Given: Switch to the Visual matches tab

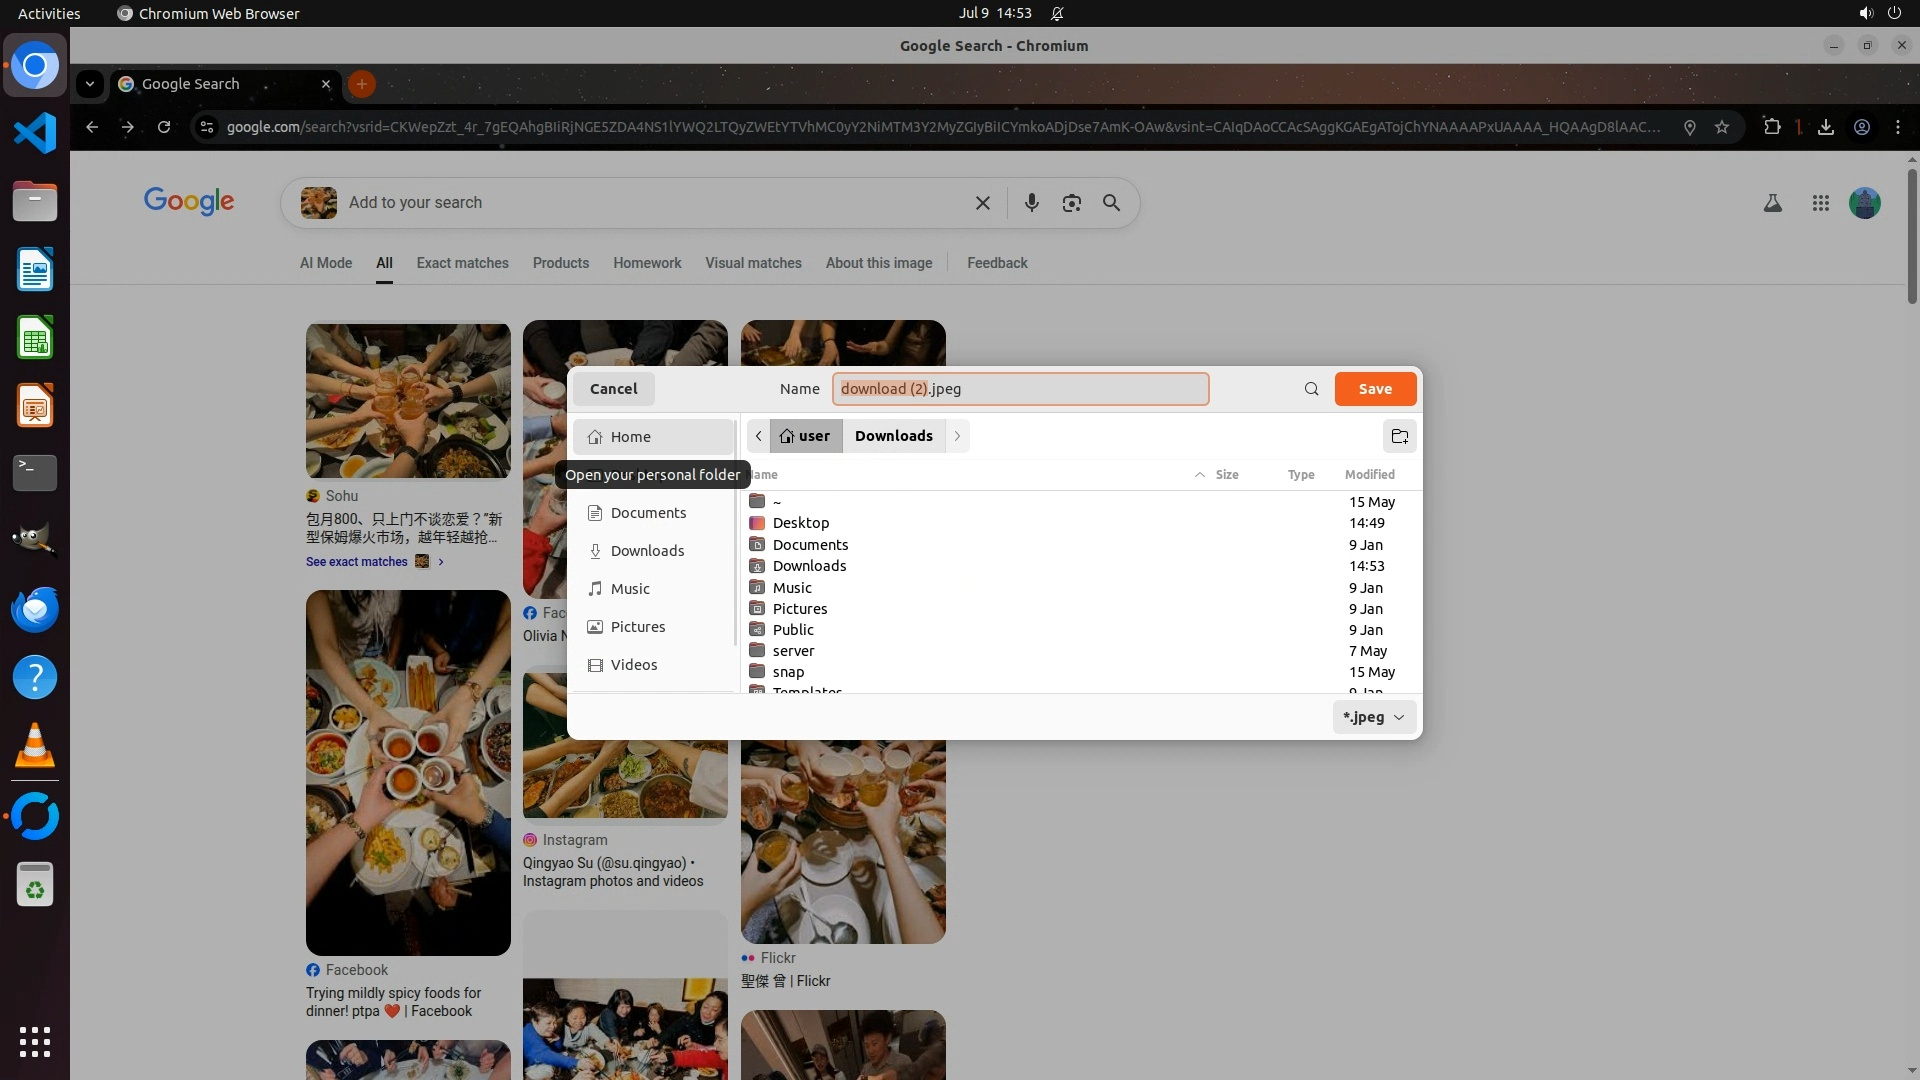Looking at the screenshot, I should (753, 263).
